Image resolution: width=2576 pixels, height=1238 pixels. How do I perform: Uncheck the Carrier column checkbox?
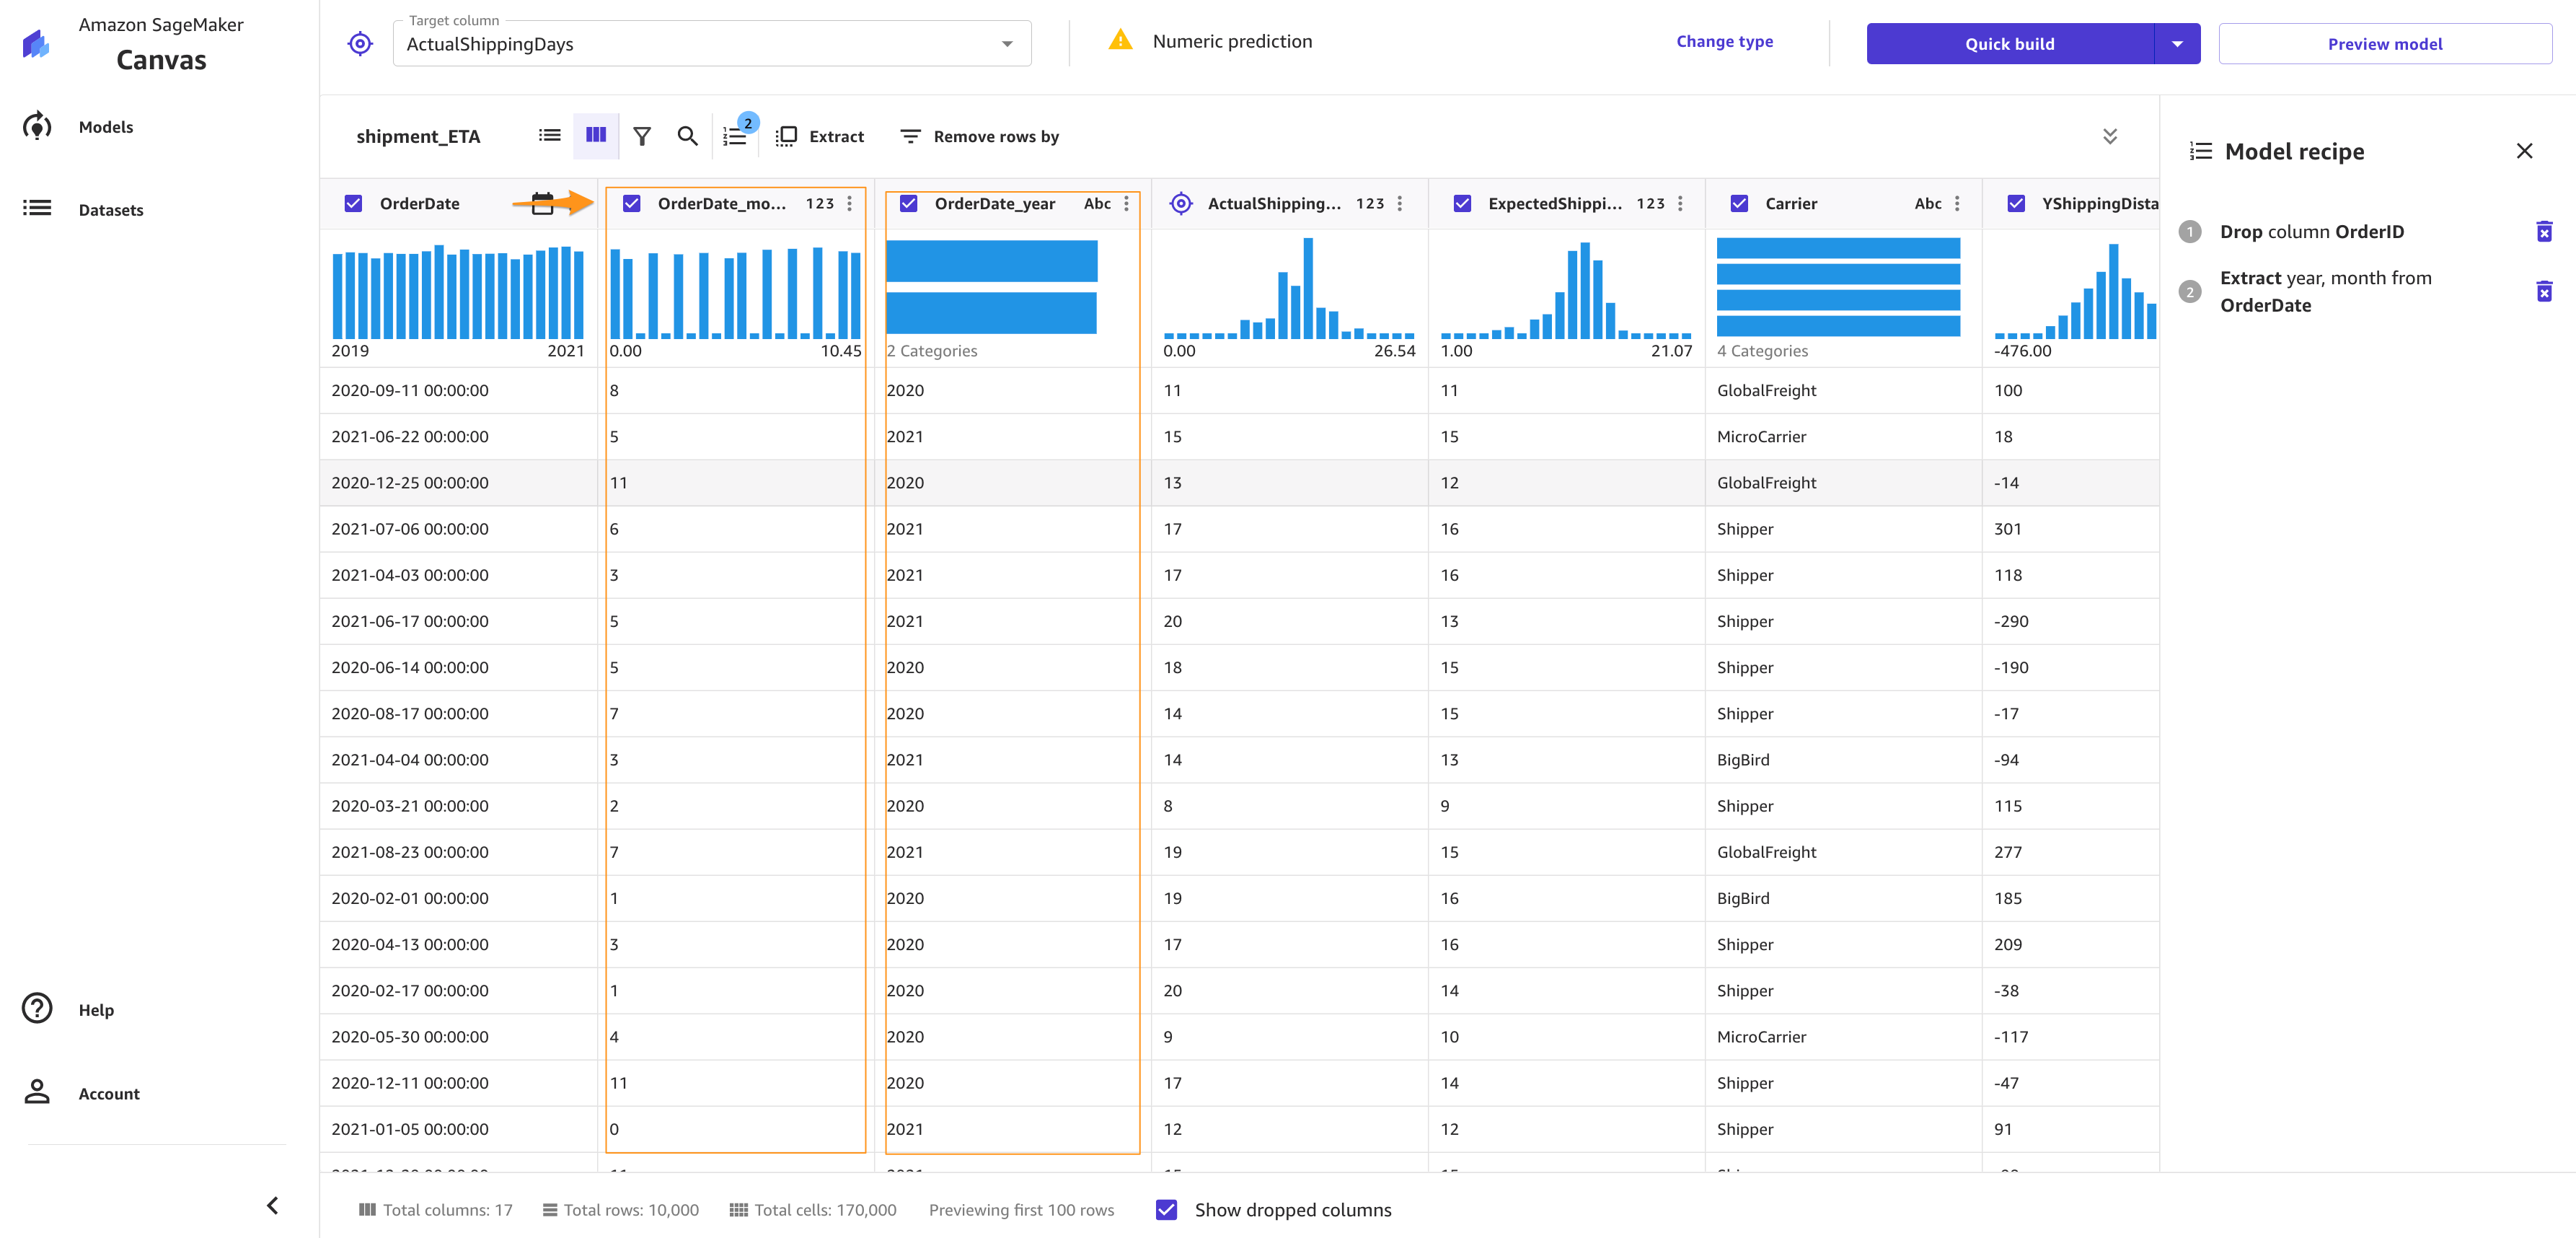pyautogui.click(x=1739, y=204)
